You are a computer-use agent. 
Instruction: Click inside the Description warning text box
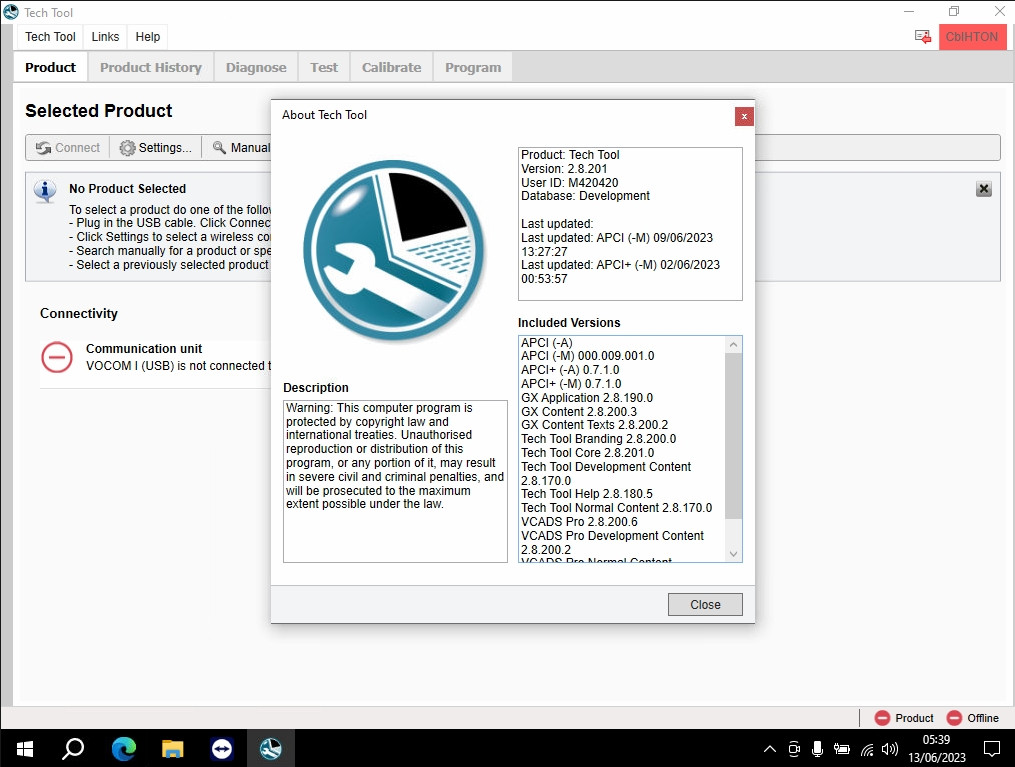click(395, 481)
